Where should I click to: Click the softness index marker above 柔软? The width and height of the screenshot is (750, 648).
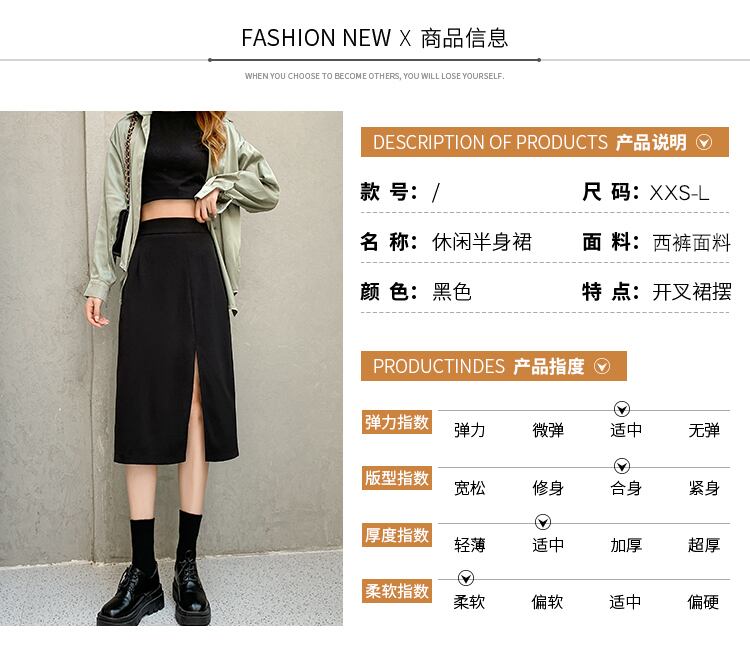tap(466, 578)
